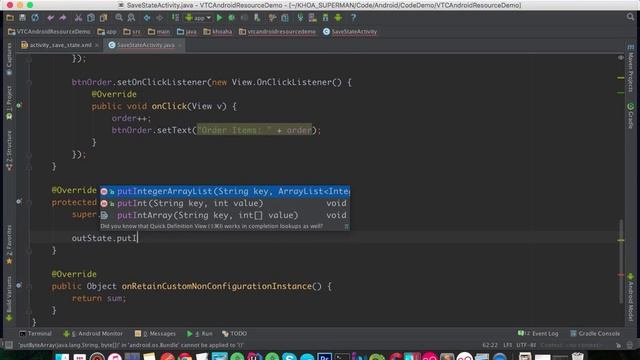Click the Redo arrow icon
This screenshot has height=360, width=640.
point(63,18)
